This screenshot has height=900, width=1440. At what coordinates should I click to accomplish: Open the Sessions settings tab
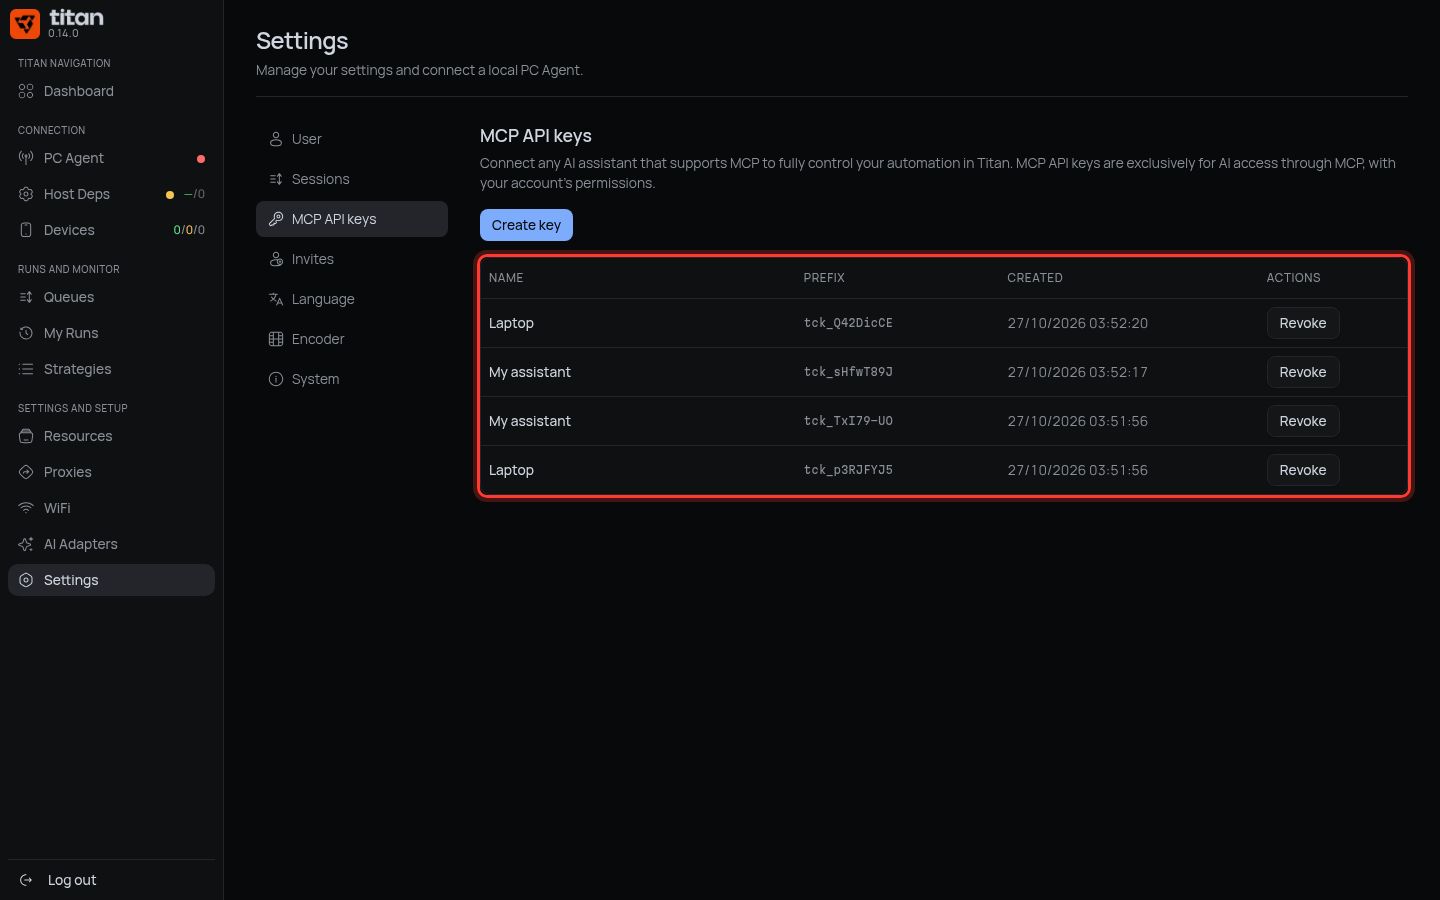point(352,179)
